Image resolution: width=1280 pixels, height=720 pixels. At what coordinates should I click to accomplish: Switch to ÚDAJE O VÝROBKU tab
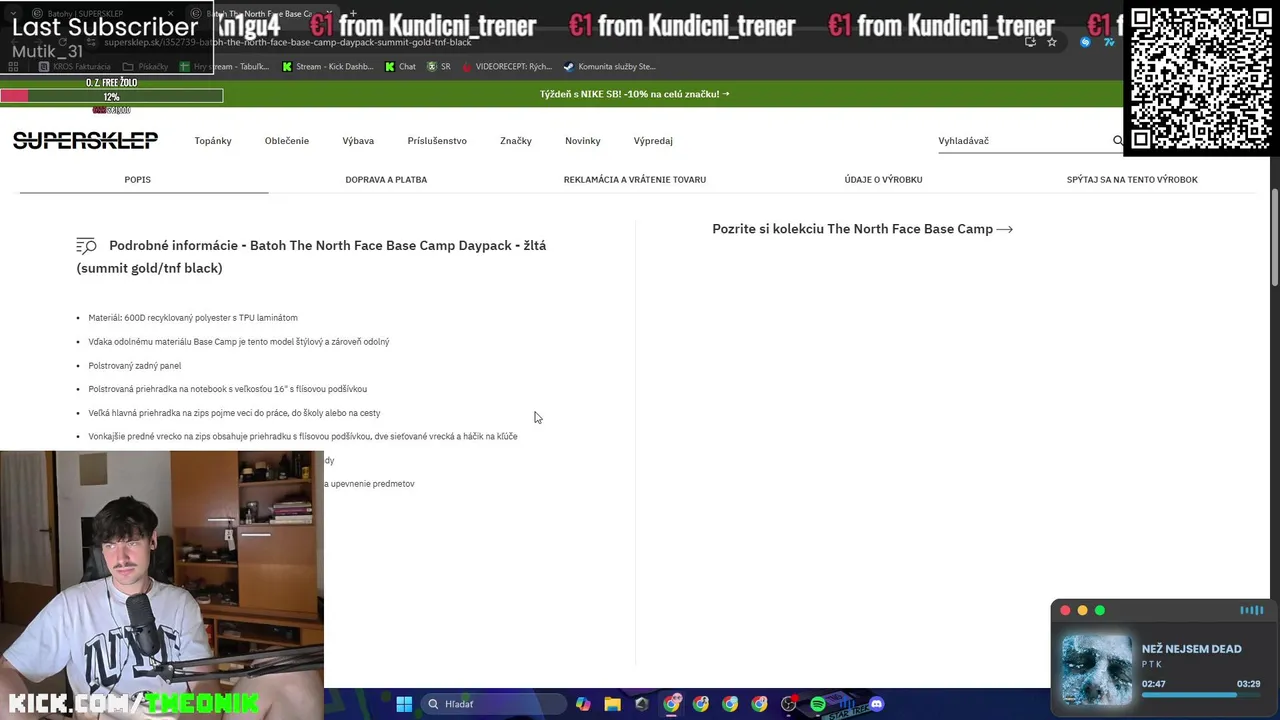coord(883,180)
